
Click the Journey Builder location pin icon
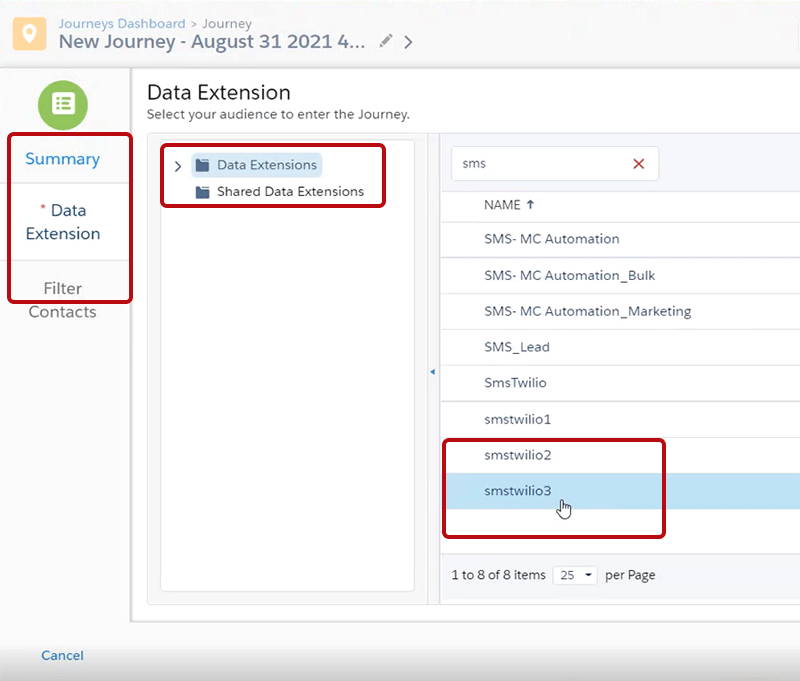(x=31, y=33)
